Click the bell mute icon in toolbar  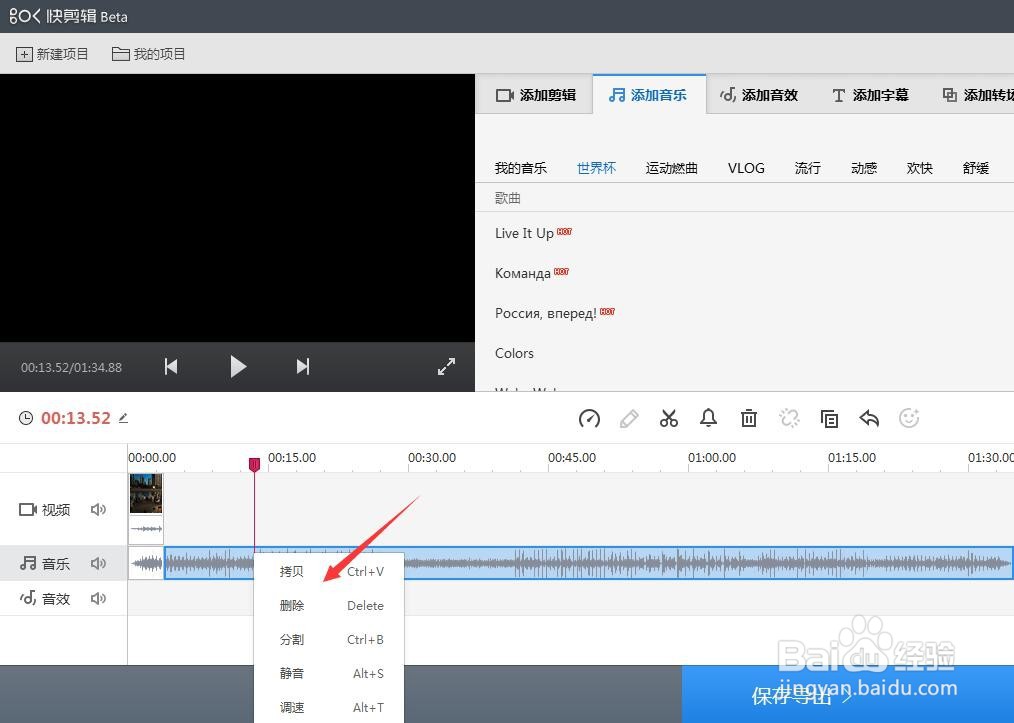coord(709,418)
